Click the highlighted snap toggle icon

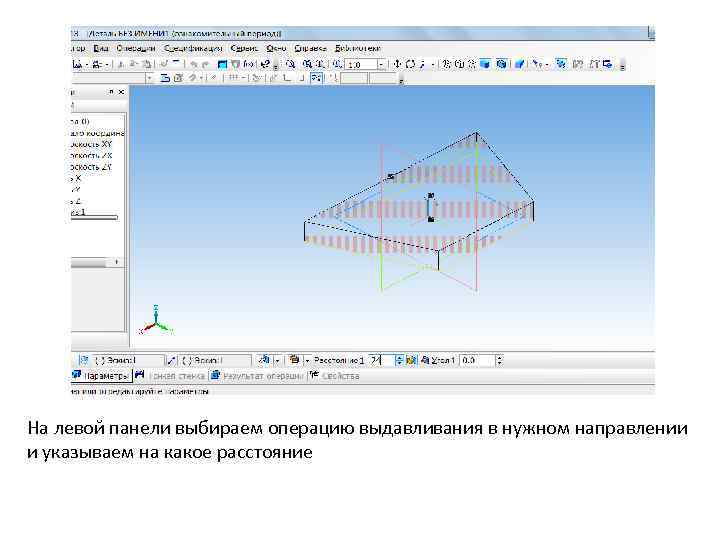(x=316, y=78)
